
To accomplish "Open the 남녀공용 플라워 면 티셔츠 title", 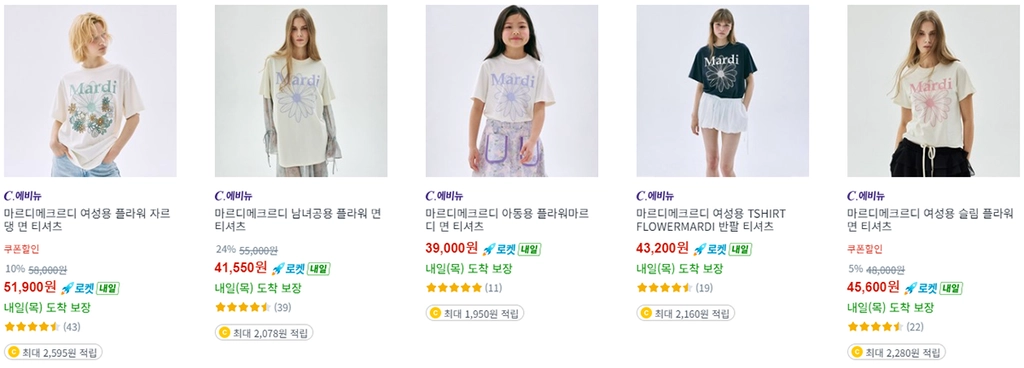I will click(298, 220).
